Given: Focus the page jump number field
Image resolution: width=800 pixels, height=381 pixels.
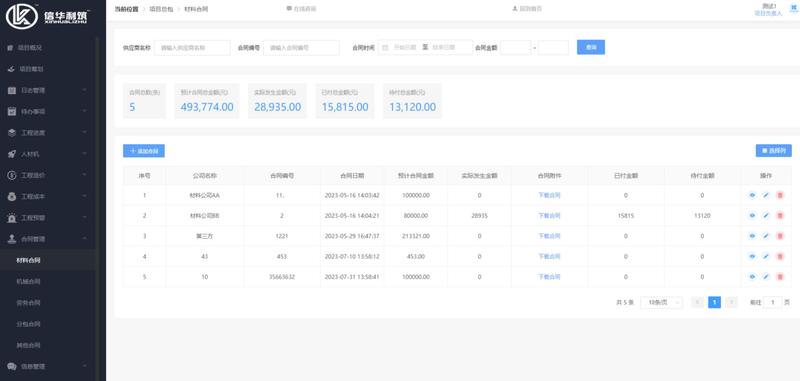Looking at the screenshot, I should (772, 302).
